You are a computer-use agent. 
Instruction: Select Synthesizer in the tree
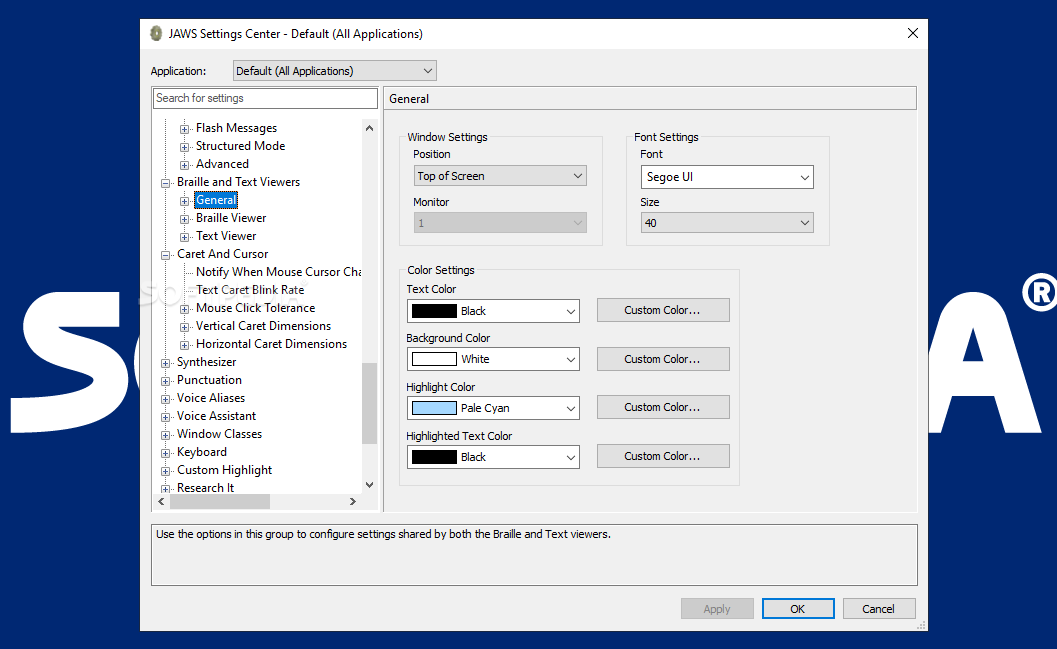206,362
